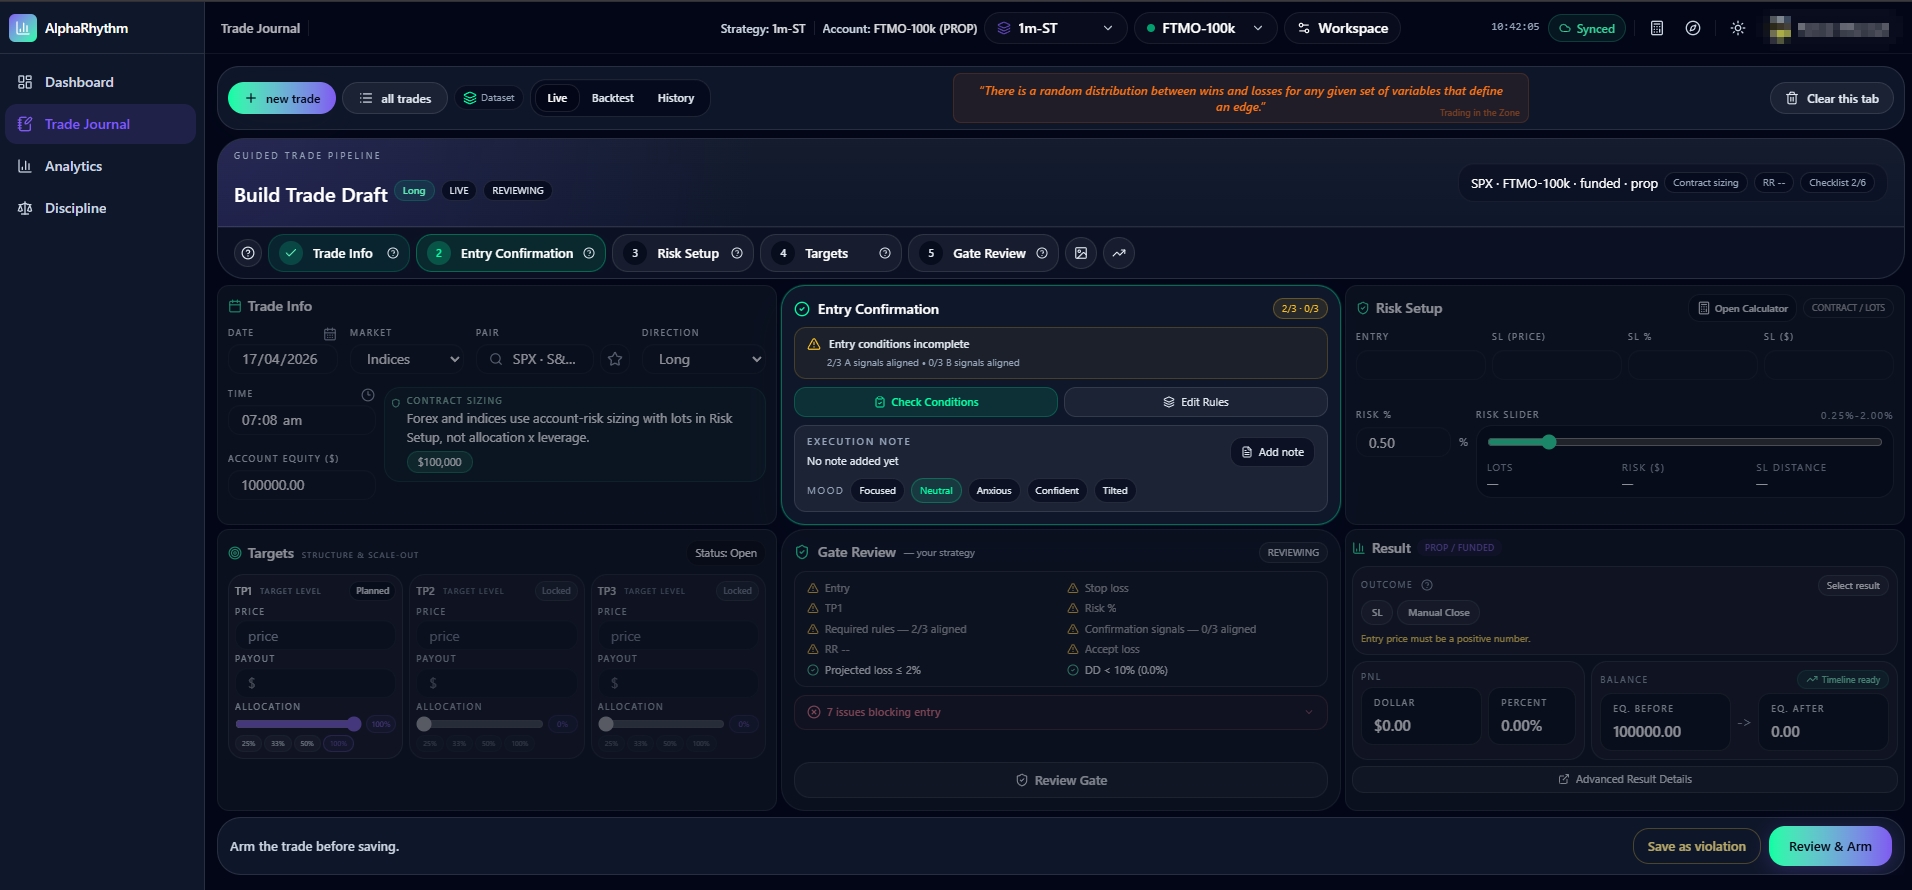
Task: Select the Tilted mood chip
Action: pos(1115,491)
